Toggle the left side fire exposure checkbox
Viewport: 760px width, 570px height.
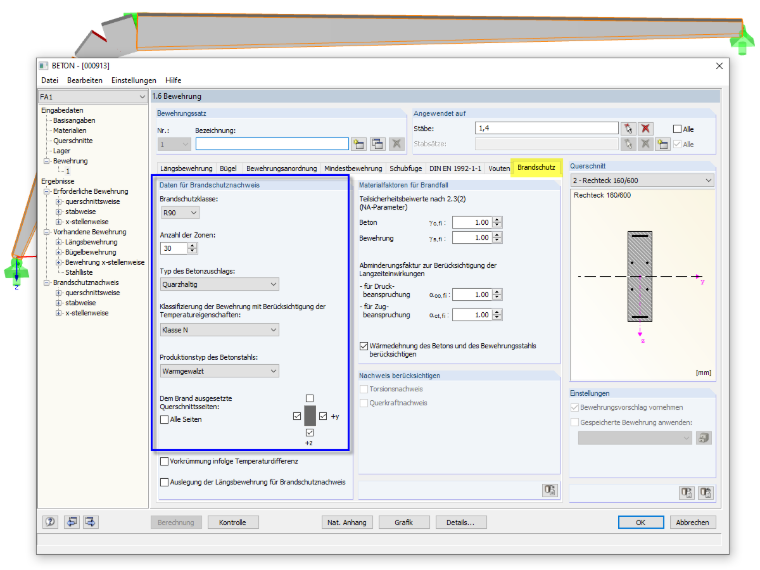point(297,416)
